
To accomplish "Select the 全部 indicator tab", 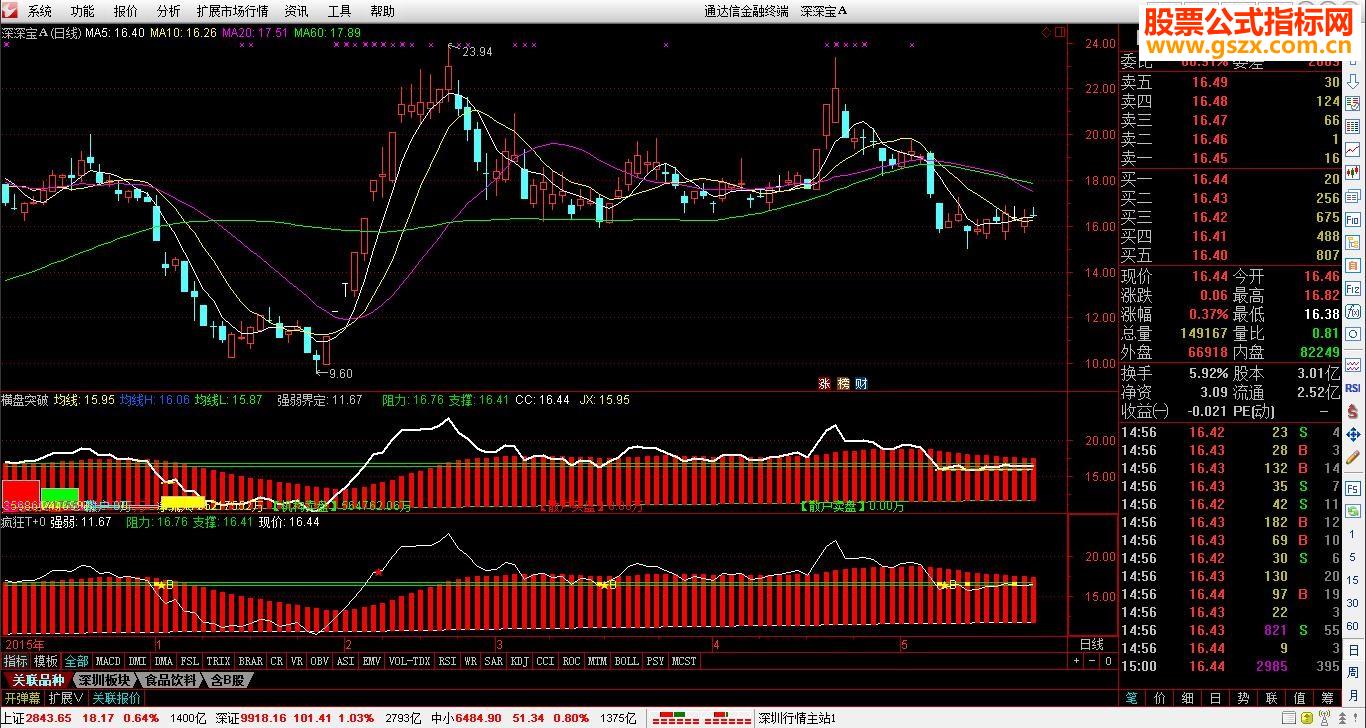I will (77, 661).
